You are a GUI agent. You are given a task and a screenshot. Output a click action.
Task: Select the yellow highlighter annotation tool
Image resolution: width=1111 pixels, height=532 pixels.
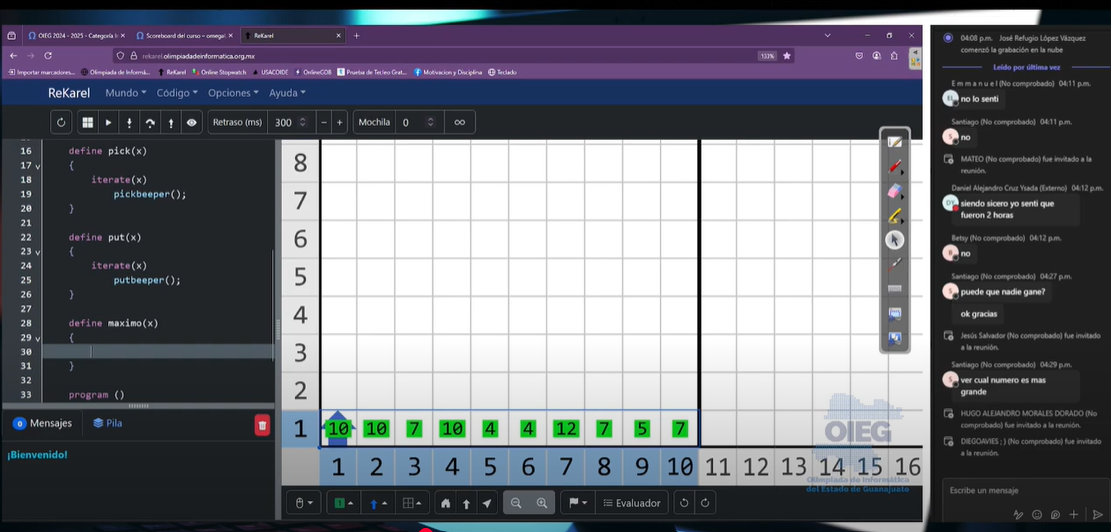tap(894, 215)
